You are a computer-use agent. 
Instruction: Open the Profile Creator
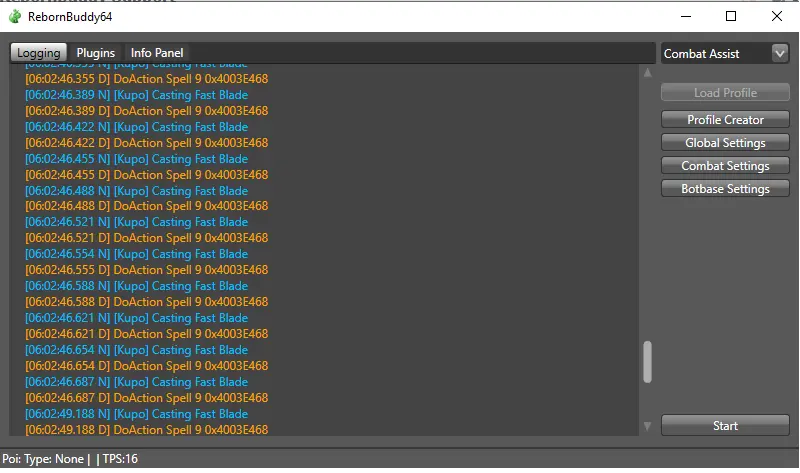725,119
